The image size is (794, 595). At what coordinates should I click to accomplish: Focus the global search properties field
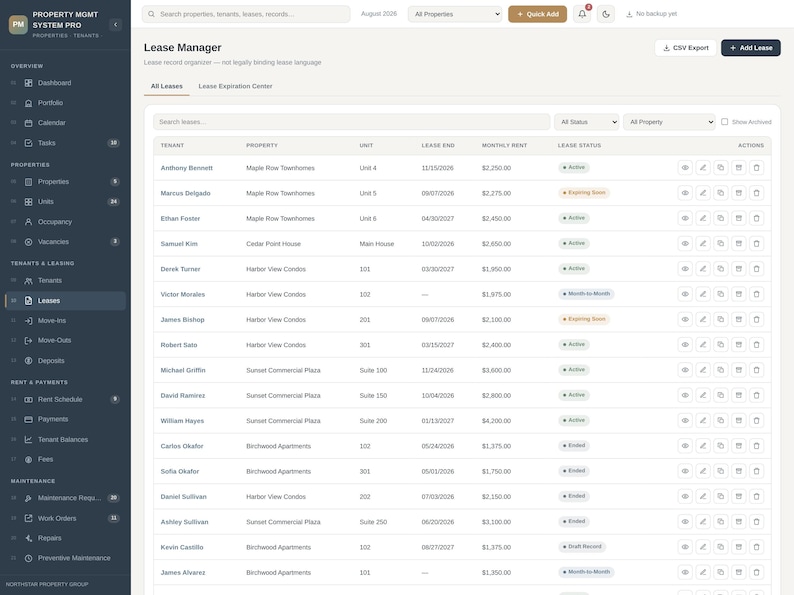click(x=246, y=14)
